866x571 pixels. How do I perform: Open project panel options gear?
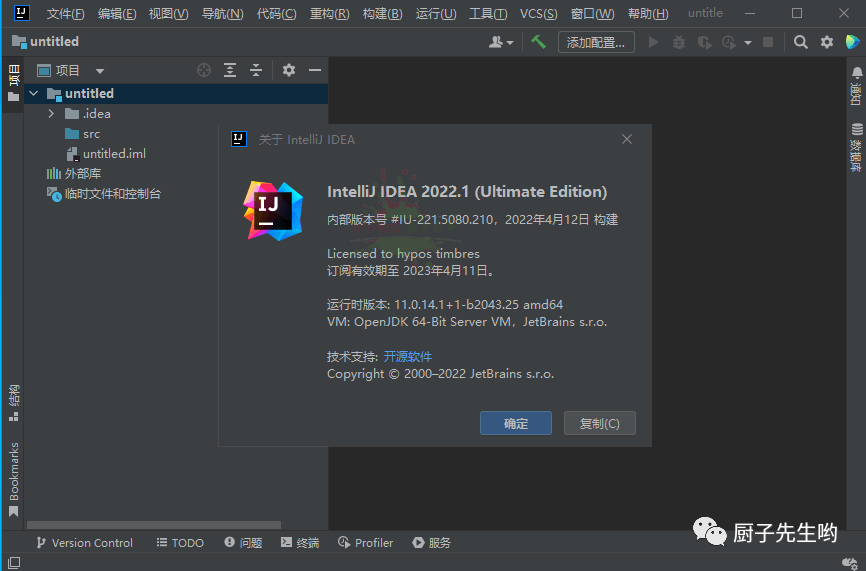tap(289, 70)
